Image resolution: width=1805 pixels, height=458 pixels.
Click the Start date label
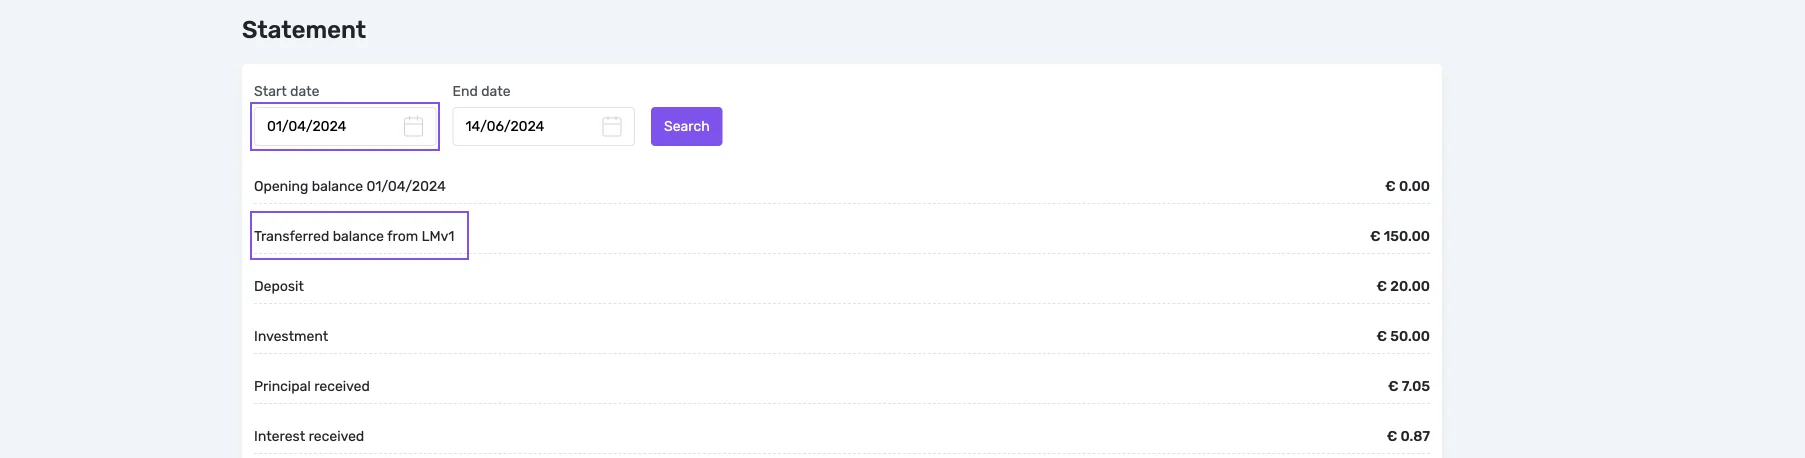point(286,91)
